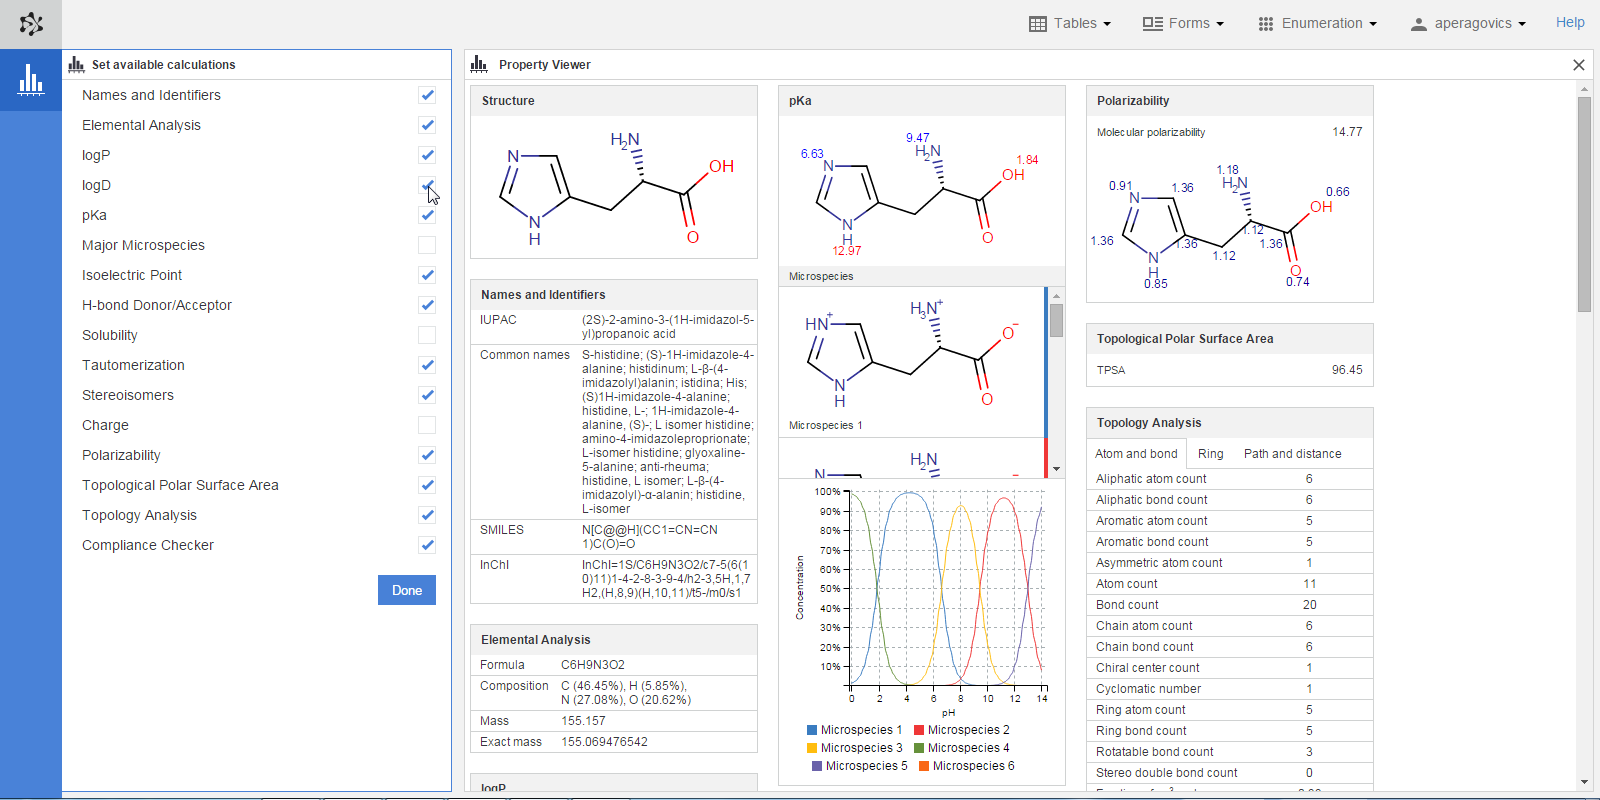This screenshot has width=1600, height=800.
Task: Open the Help link
Action: 1569,23
